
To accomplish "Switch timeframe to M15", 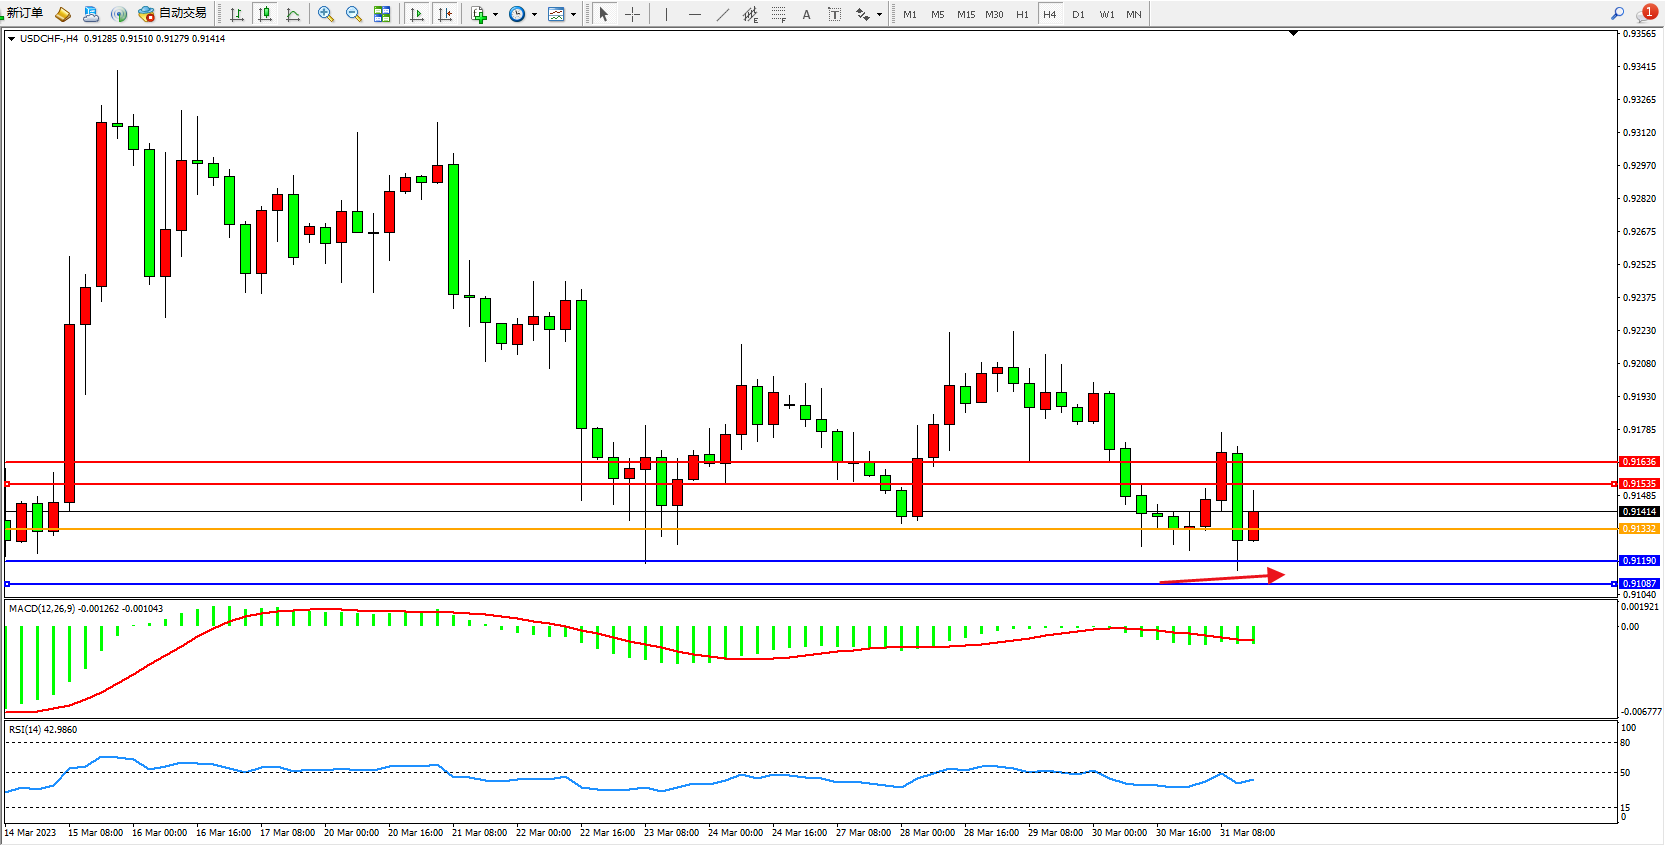I will [965, 14].
